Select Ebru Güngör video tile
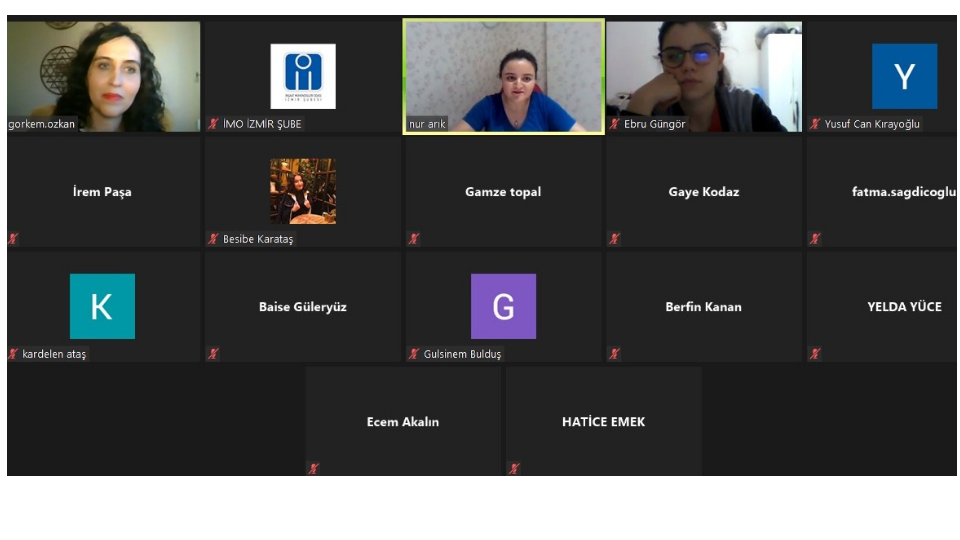 coord(703,77)
